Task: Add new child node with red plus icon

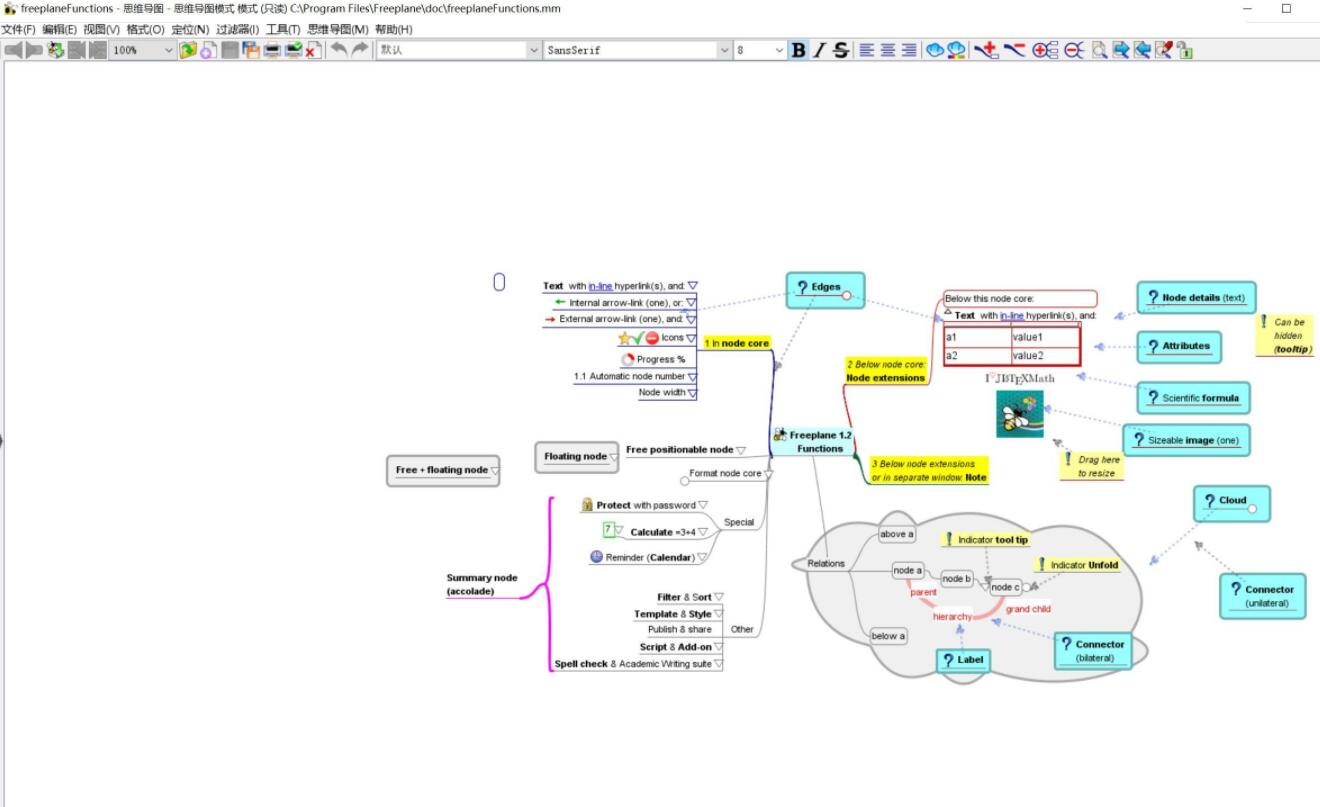Action: click(x=987, y=50)
